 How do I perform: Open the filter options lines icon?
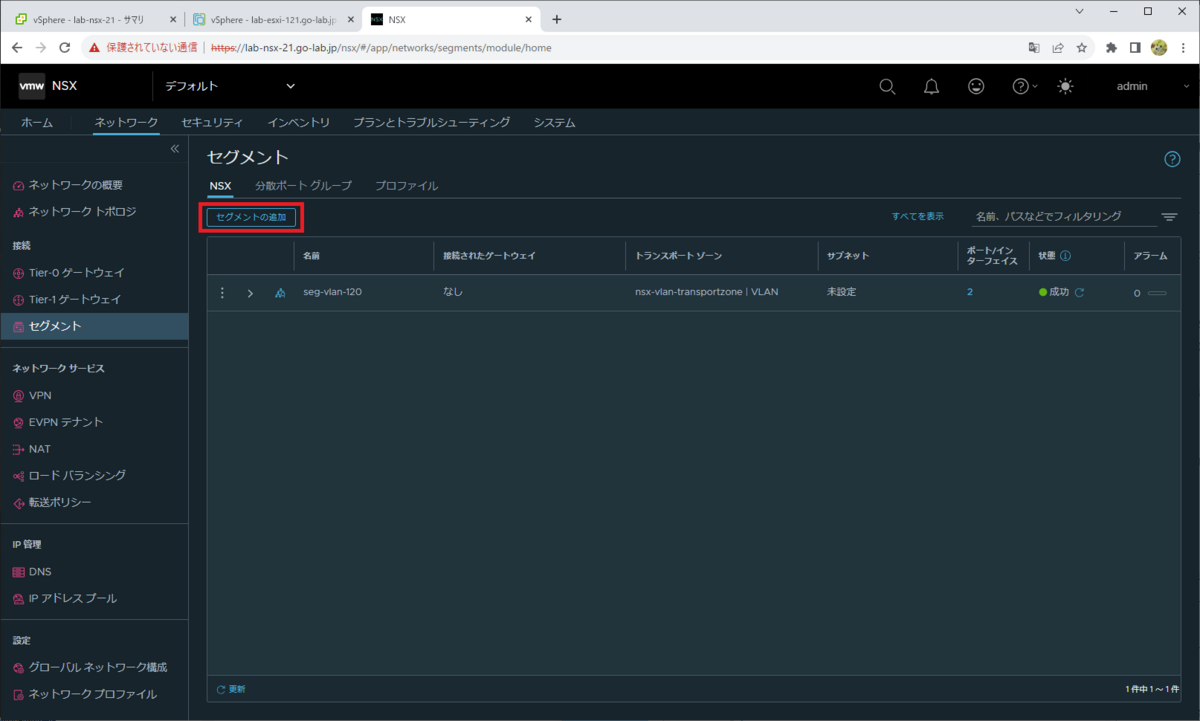1169,217
